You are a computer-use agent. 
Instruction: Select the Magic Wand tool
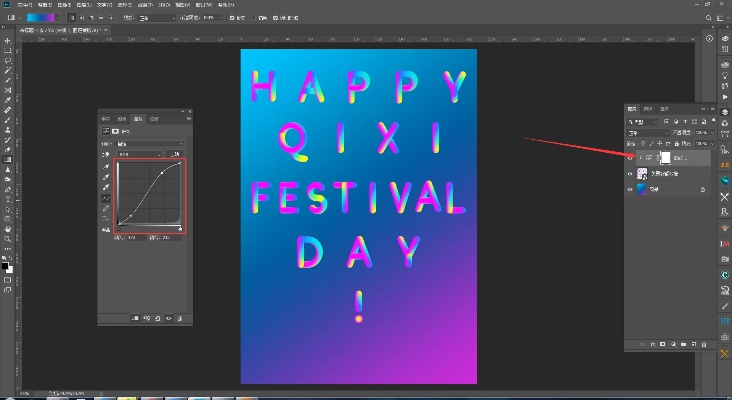point(7,70)
